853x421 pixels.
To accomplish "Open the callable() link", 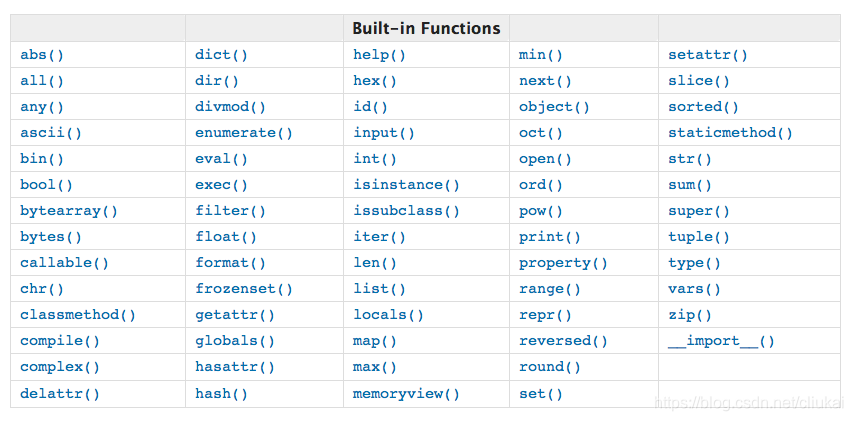I will (x=65, y=263).
